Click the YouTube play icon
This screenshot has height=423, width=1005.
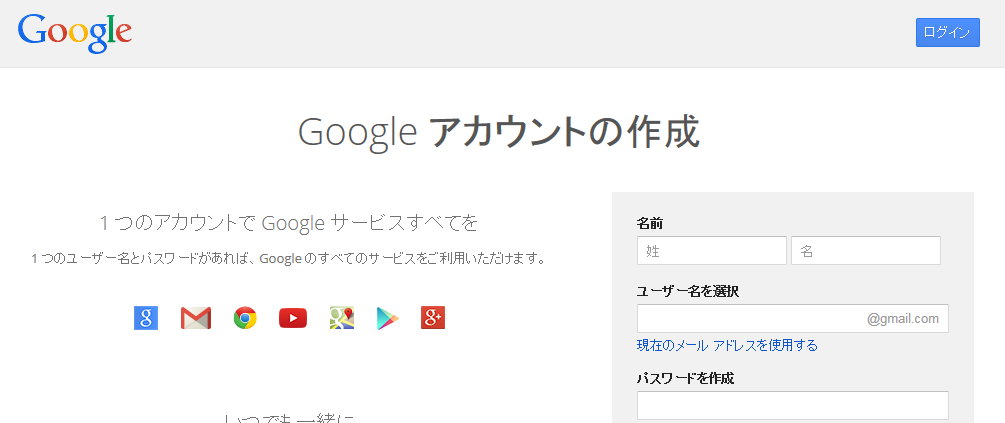(x=293, y=318)
